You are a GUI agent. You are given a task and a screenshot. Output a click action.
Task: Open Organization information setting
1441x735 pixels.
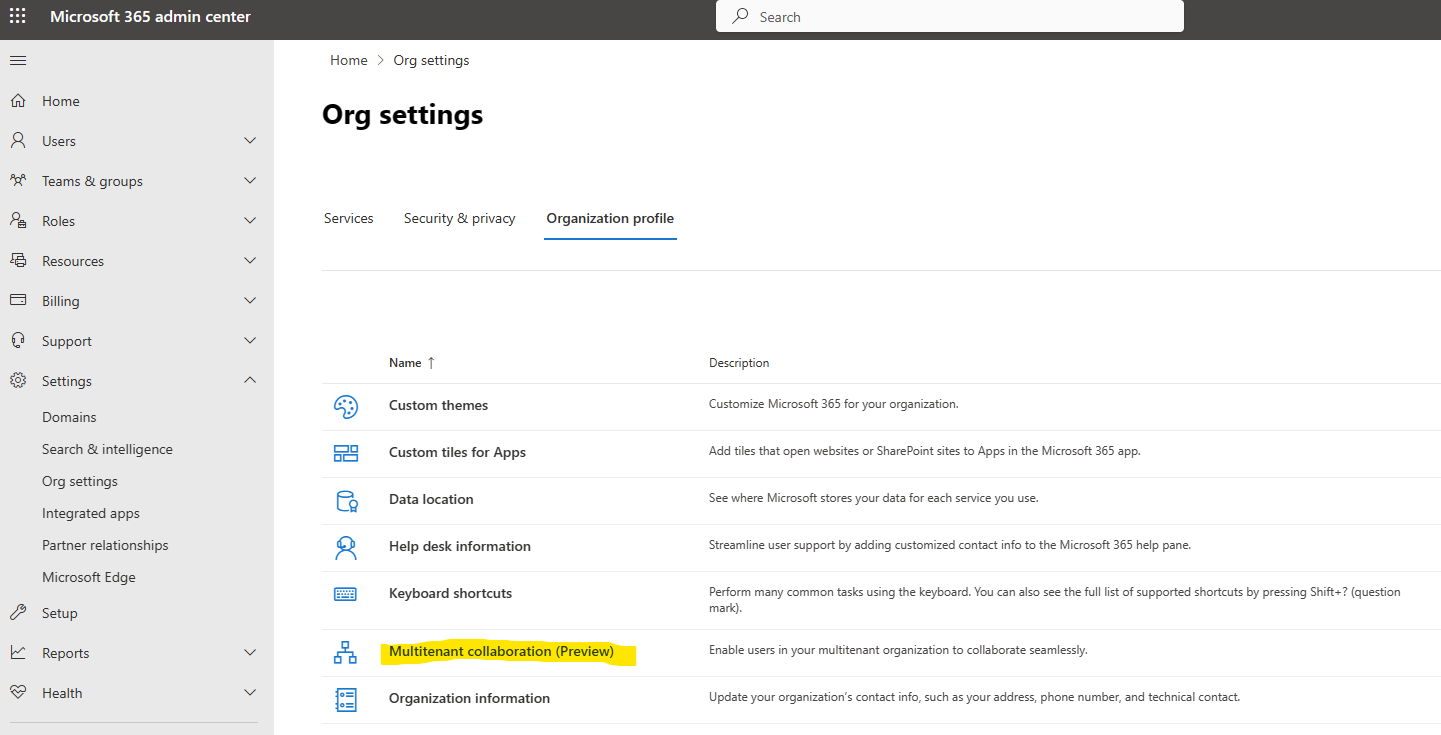[x=469, y=699]
